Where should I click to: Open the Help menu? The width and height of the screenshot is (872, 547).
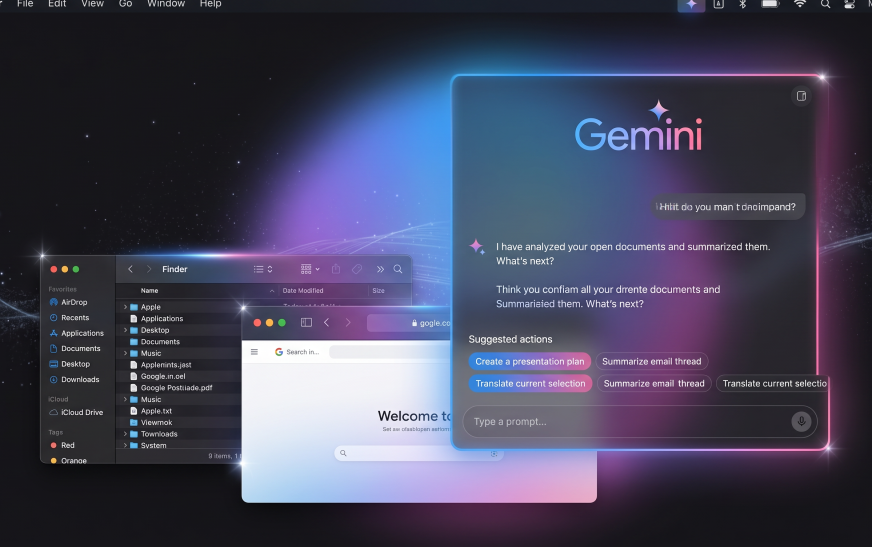click(210, 4)
